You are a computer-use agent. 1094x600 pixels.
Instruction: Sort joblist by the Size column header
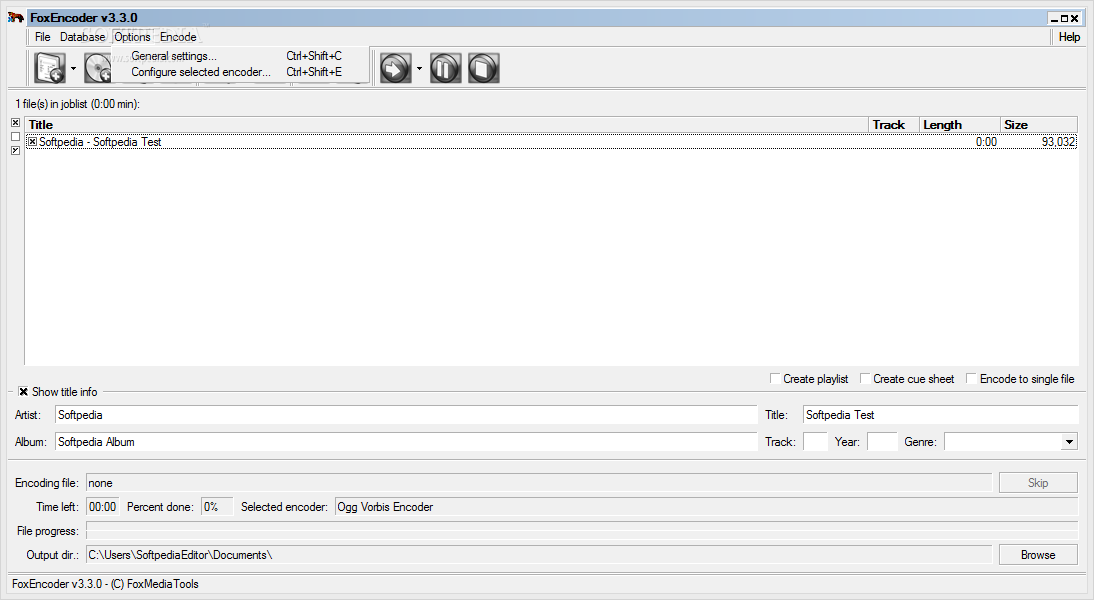1039,125
